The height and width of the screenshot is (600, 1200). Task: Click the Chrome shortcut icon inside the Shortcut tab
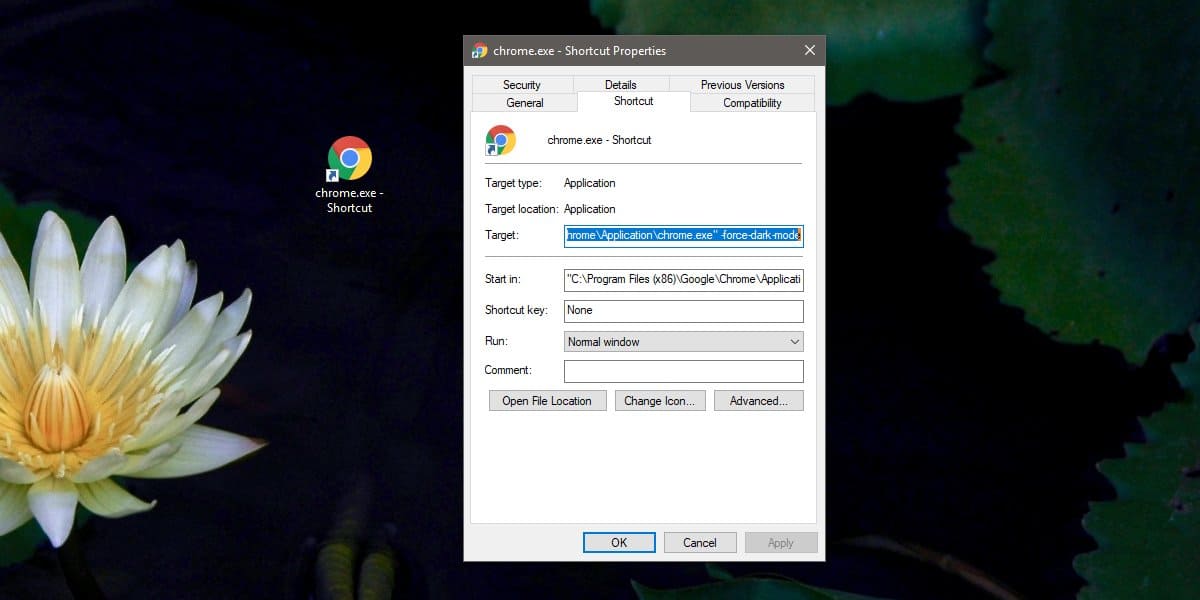501,140
